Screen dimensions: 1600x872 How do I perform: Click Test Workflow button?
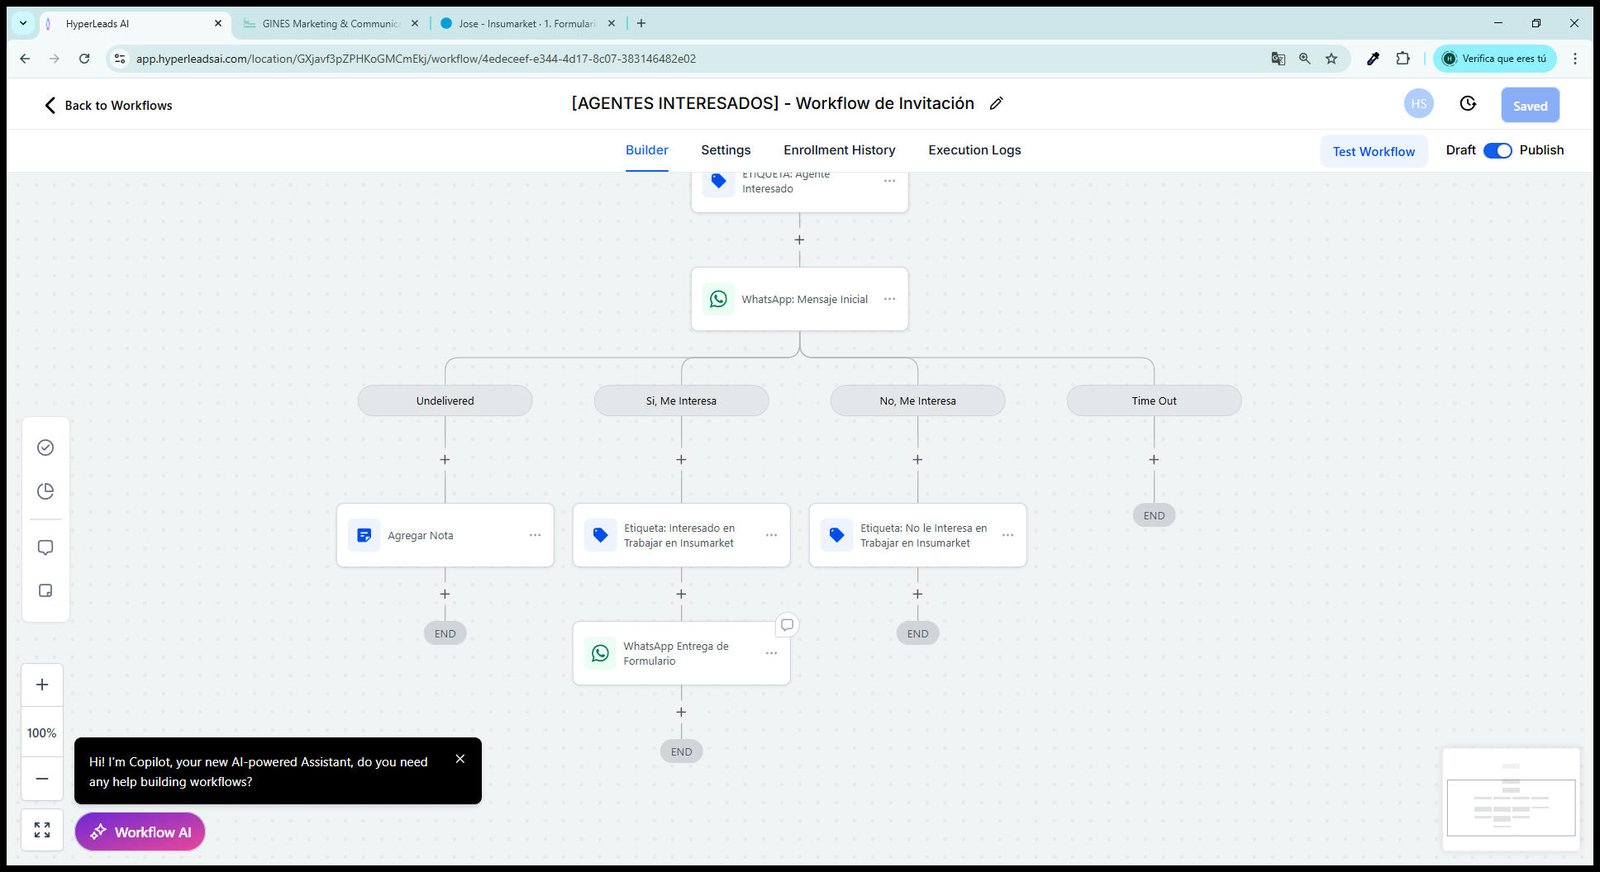1373,151
